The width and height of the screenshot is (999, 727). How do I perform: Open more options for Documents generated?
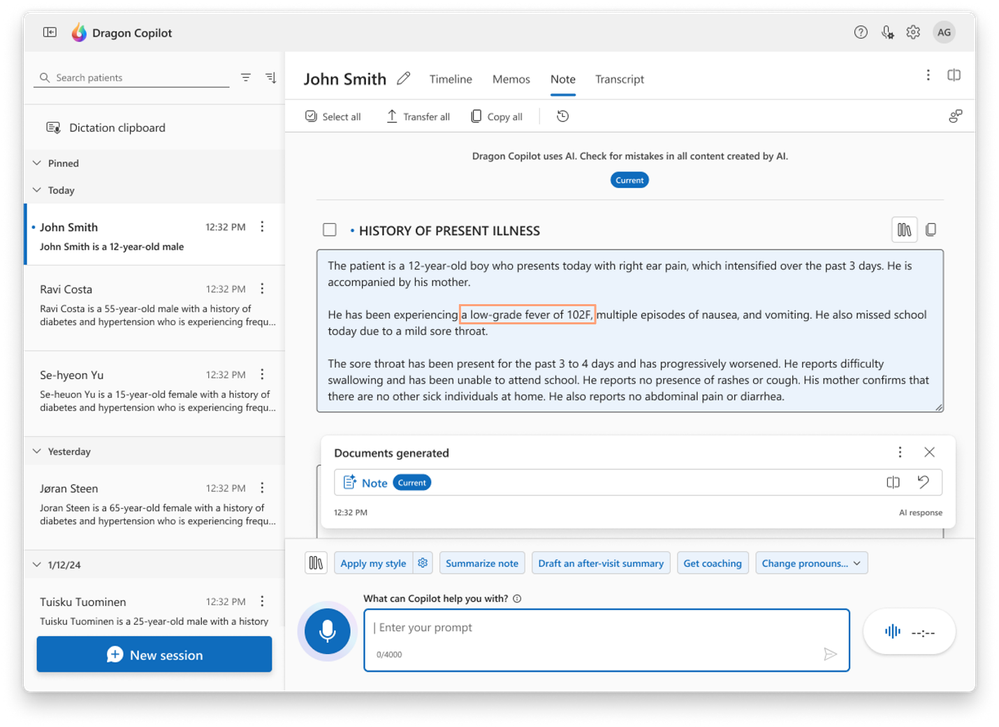pos(900,452)
